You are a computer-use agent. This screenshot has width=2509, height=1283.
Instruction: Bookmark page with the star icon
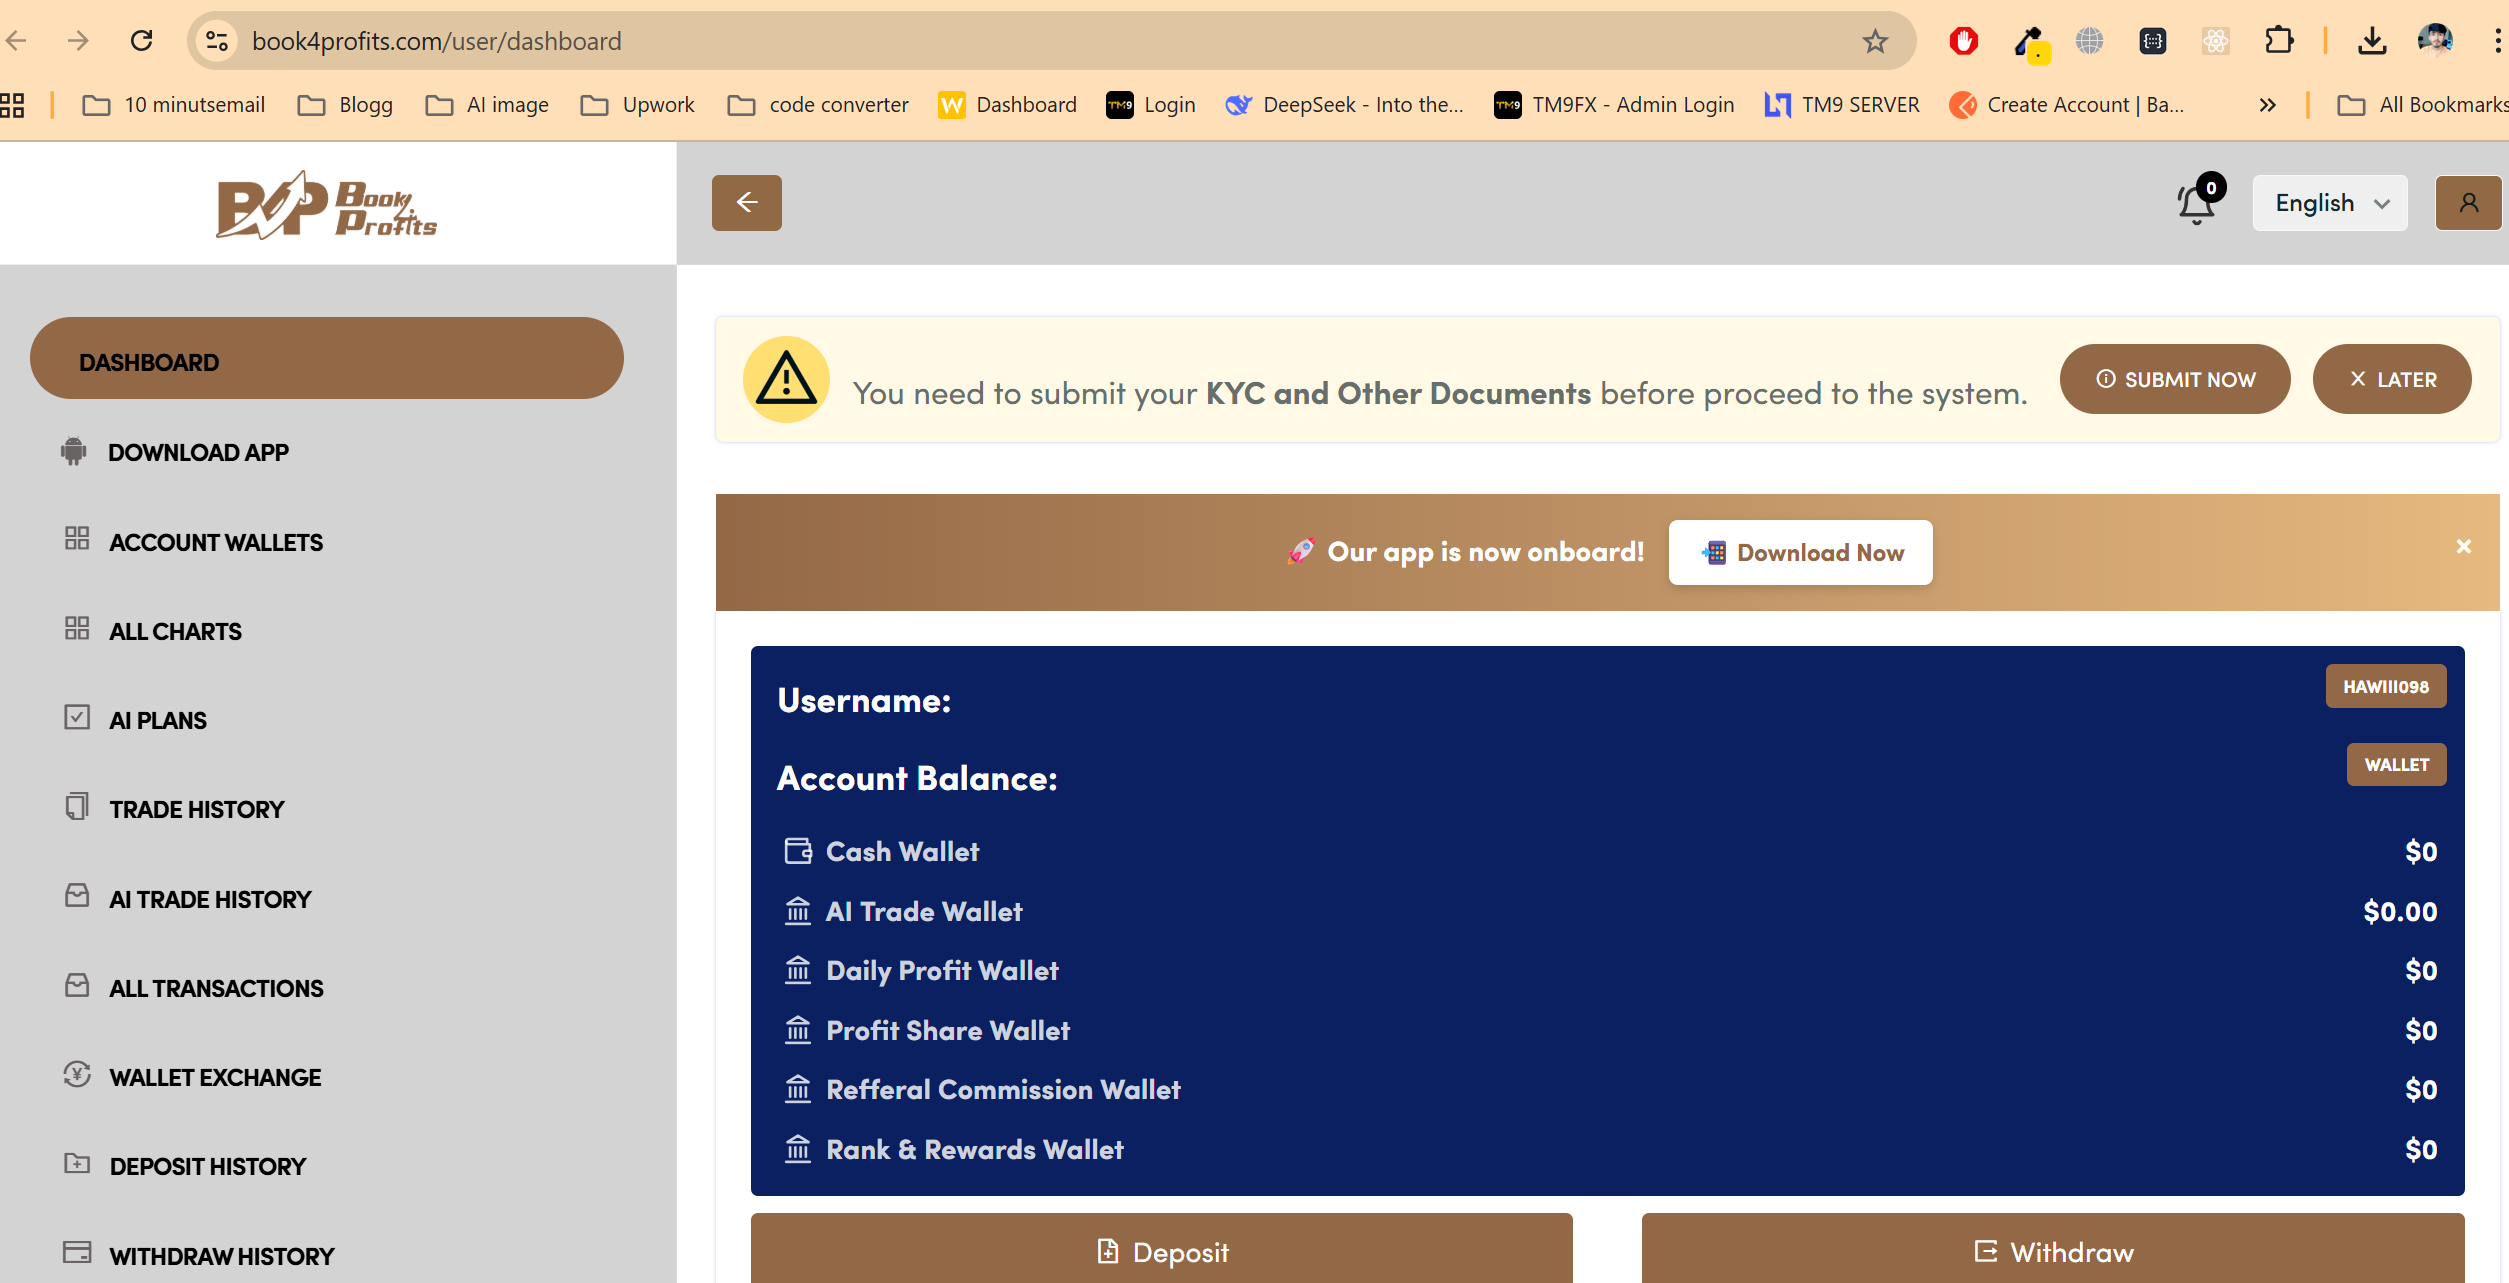(1875, 41)
